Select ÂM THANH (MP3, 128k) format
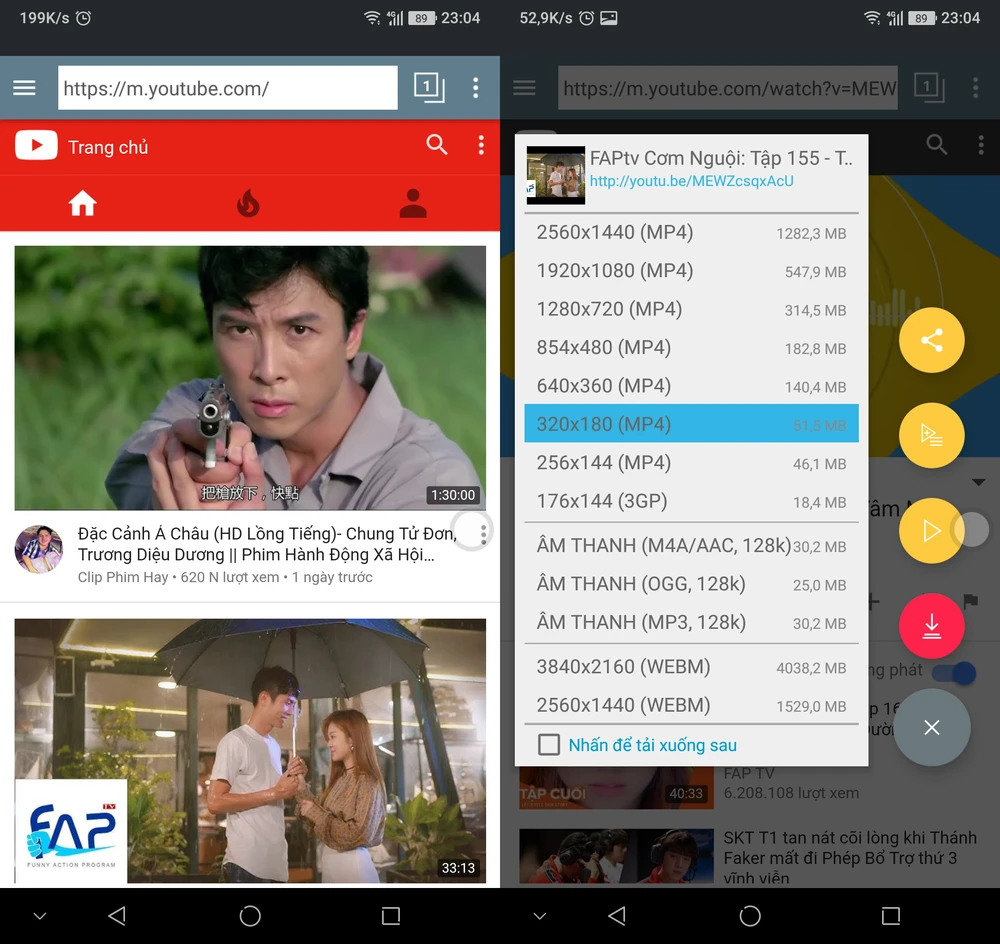Screen dimensions: 1000x944 (690, 622)
